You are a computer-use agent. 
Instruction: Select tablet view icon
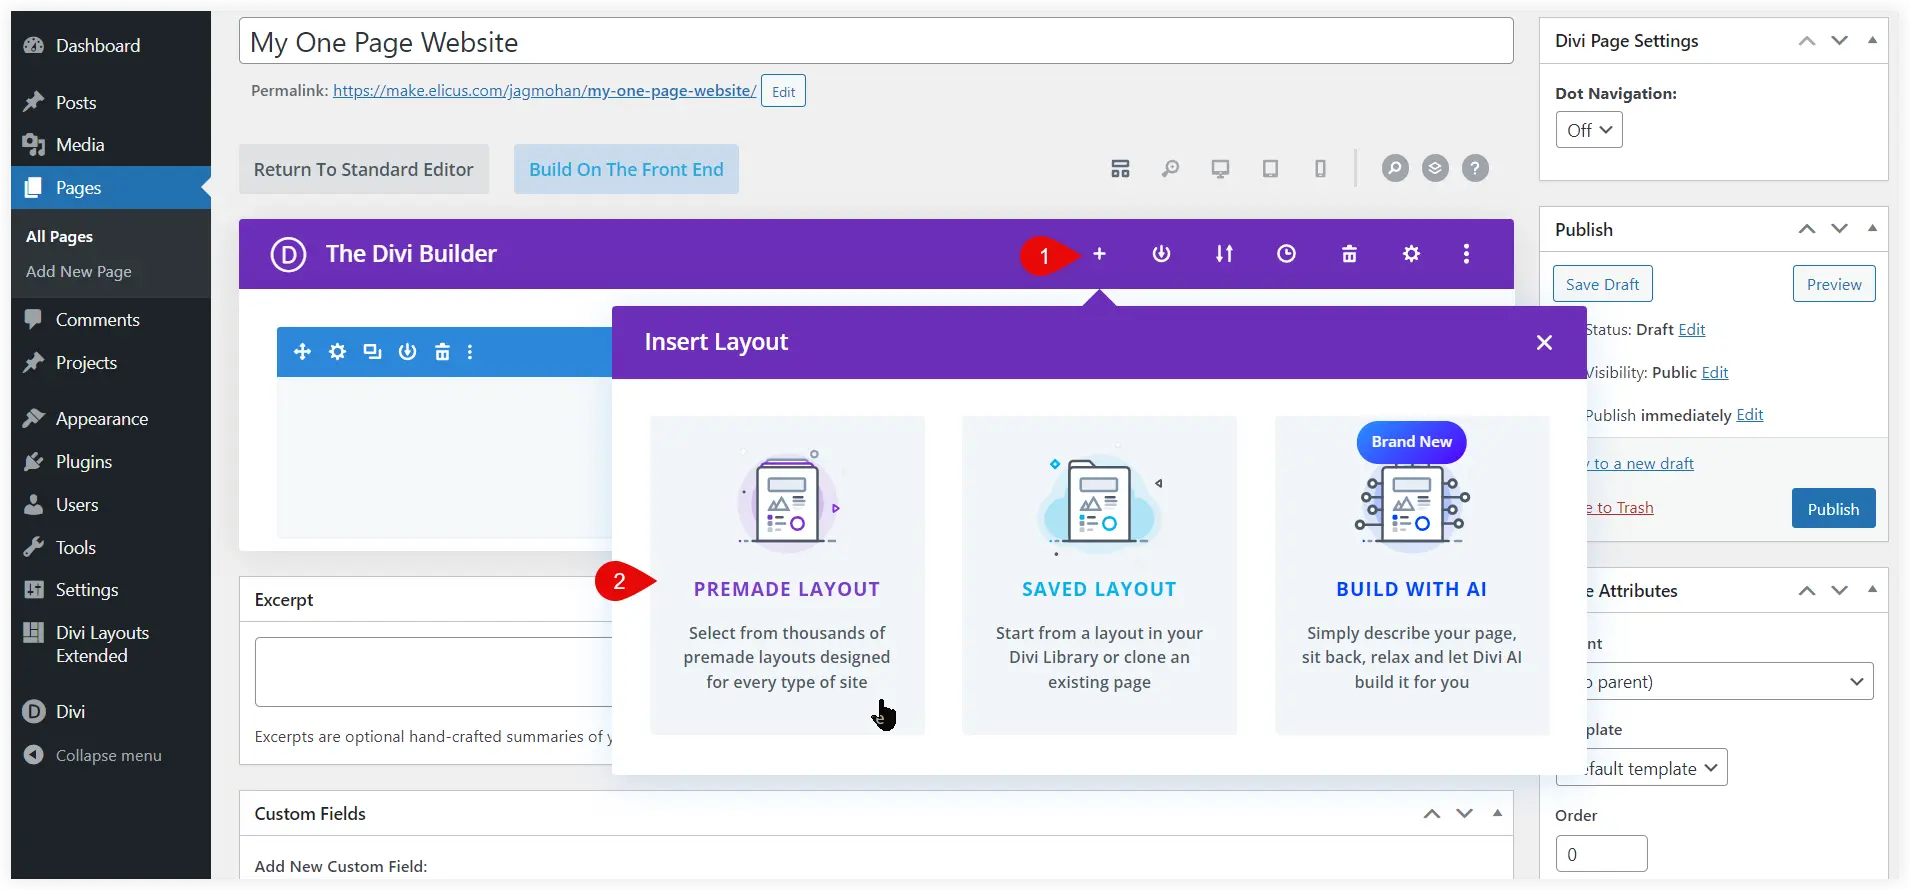1270,169
